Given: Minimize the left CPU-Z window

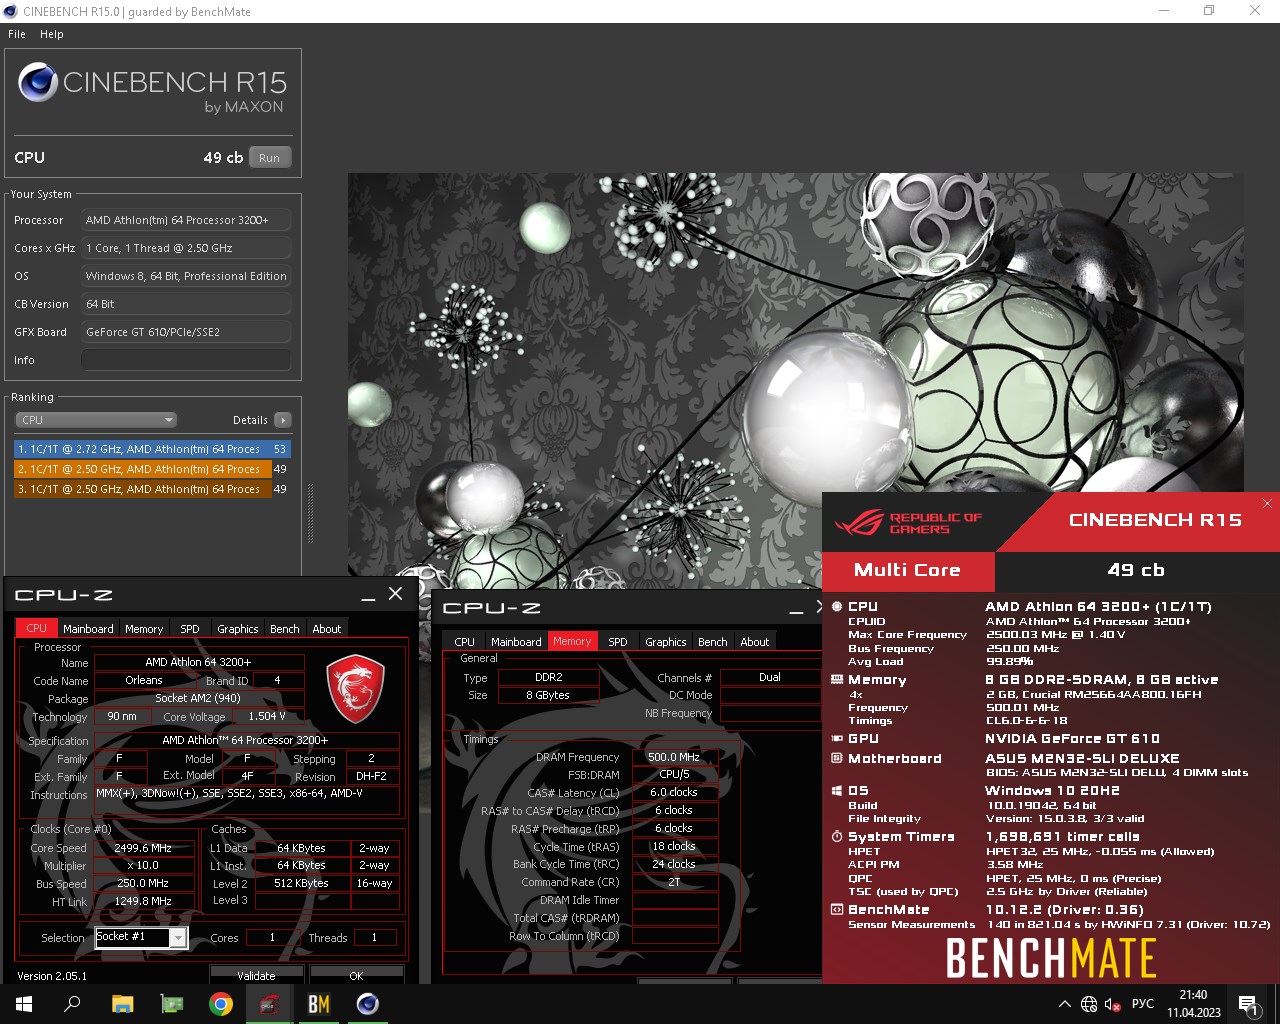Looking at the screenshot, I should 368,595.
